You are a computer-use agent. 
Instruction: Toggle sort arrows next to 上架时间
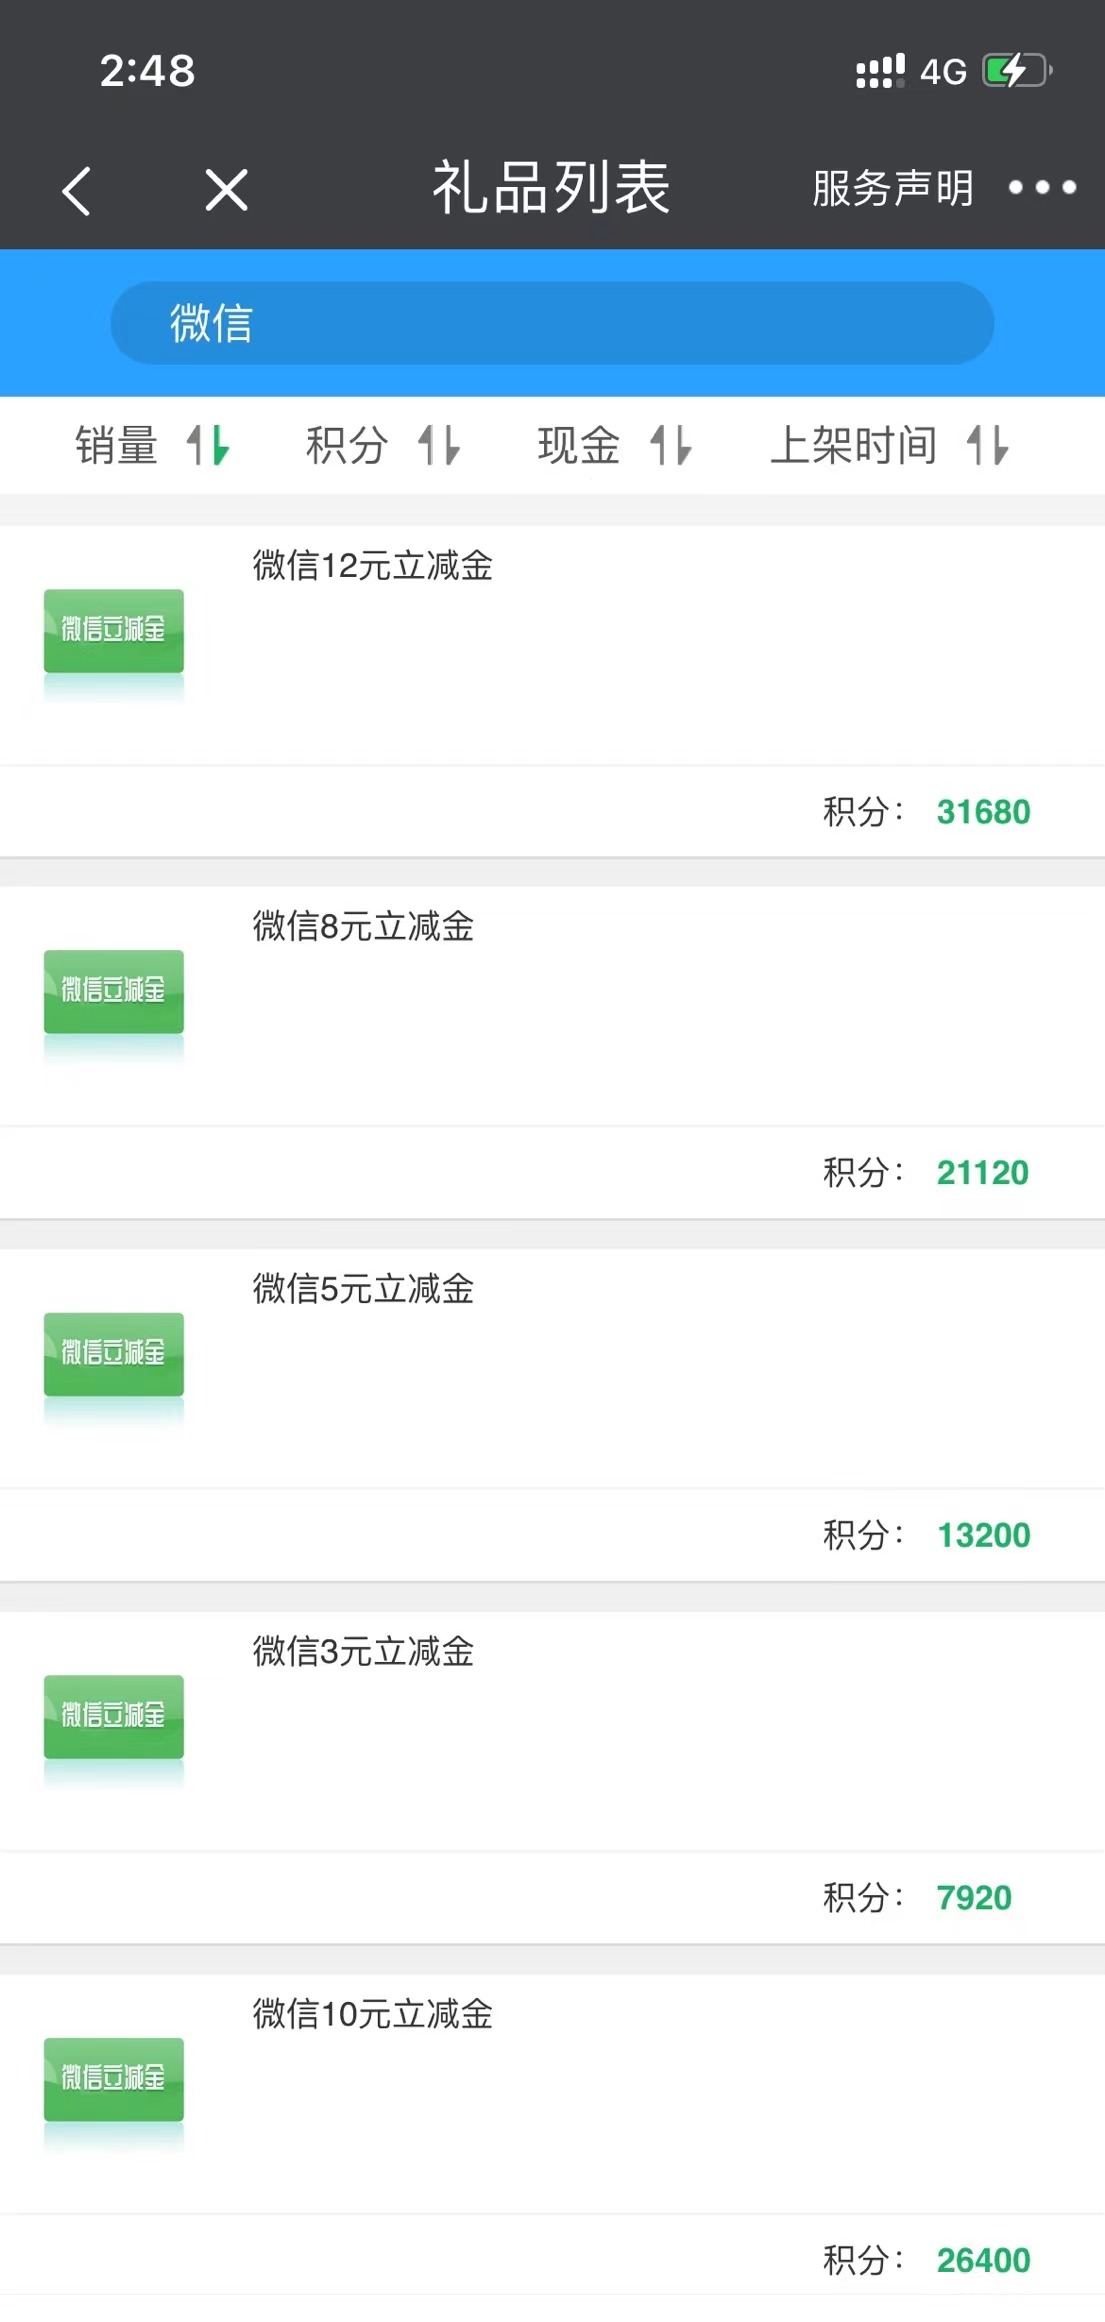[988, 445]
